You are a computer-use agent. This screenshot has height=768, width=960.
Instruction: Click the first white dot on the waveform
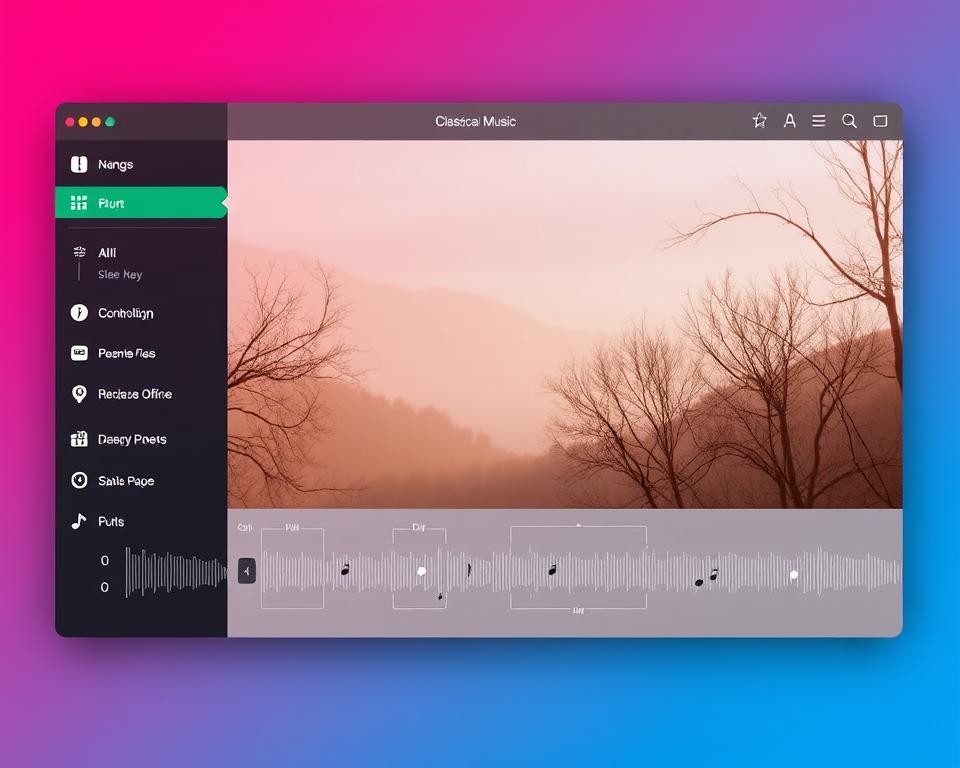pyautogui.click(x=421, y=571)
